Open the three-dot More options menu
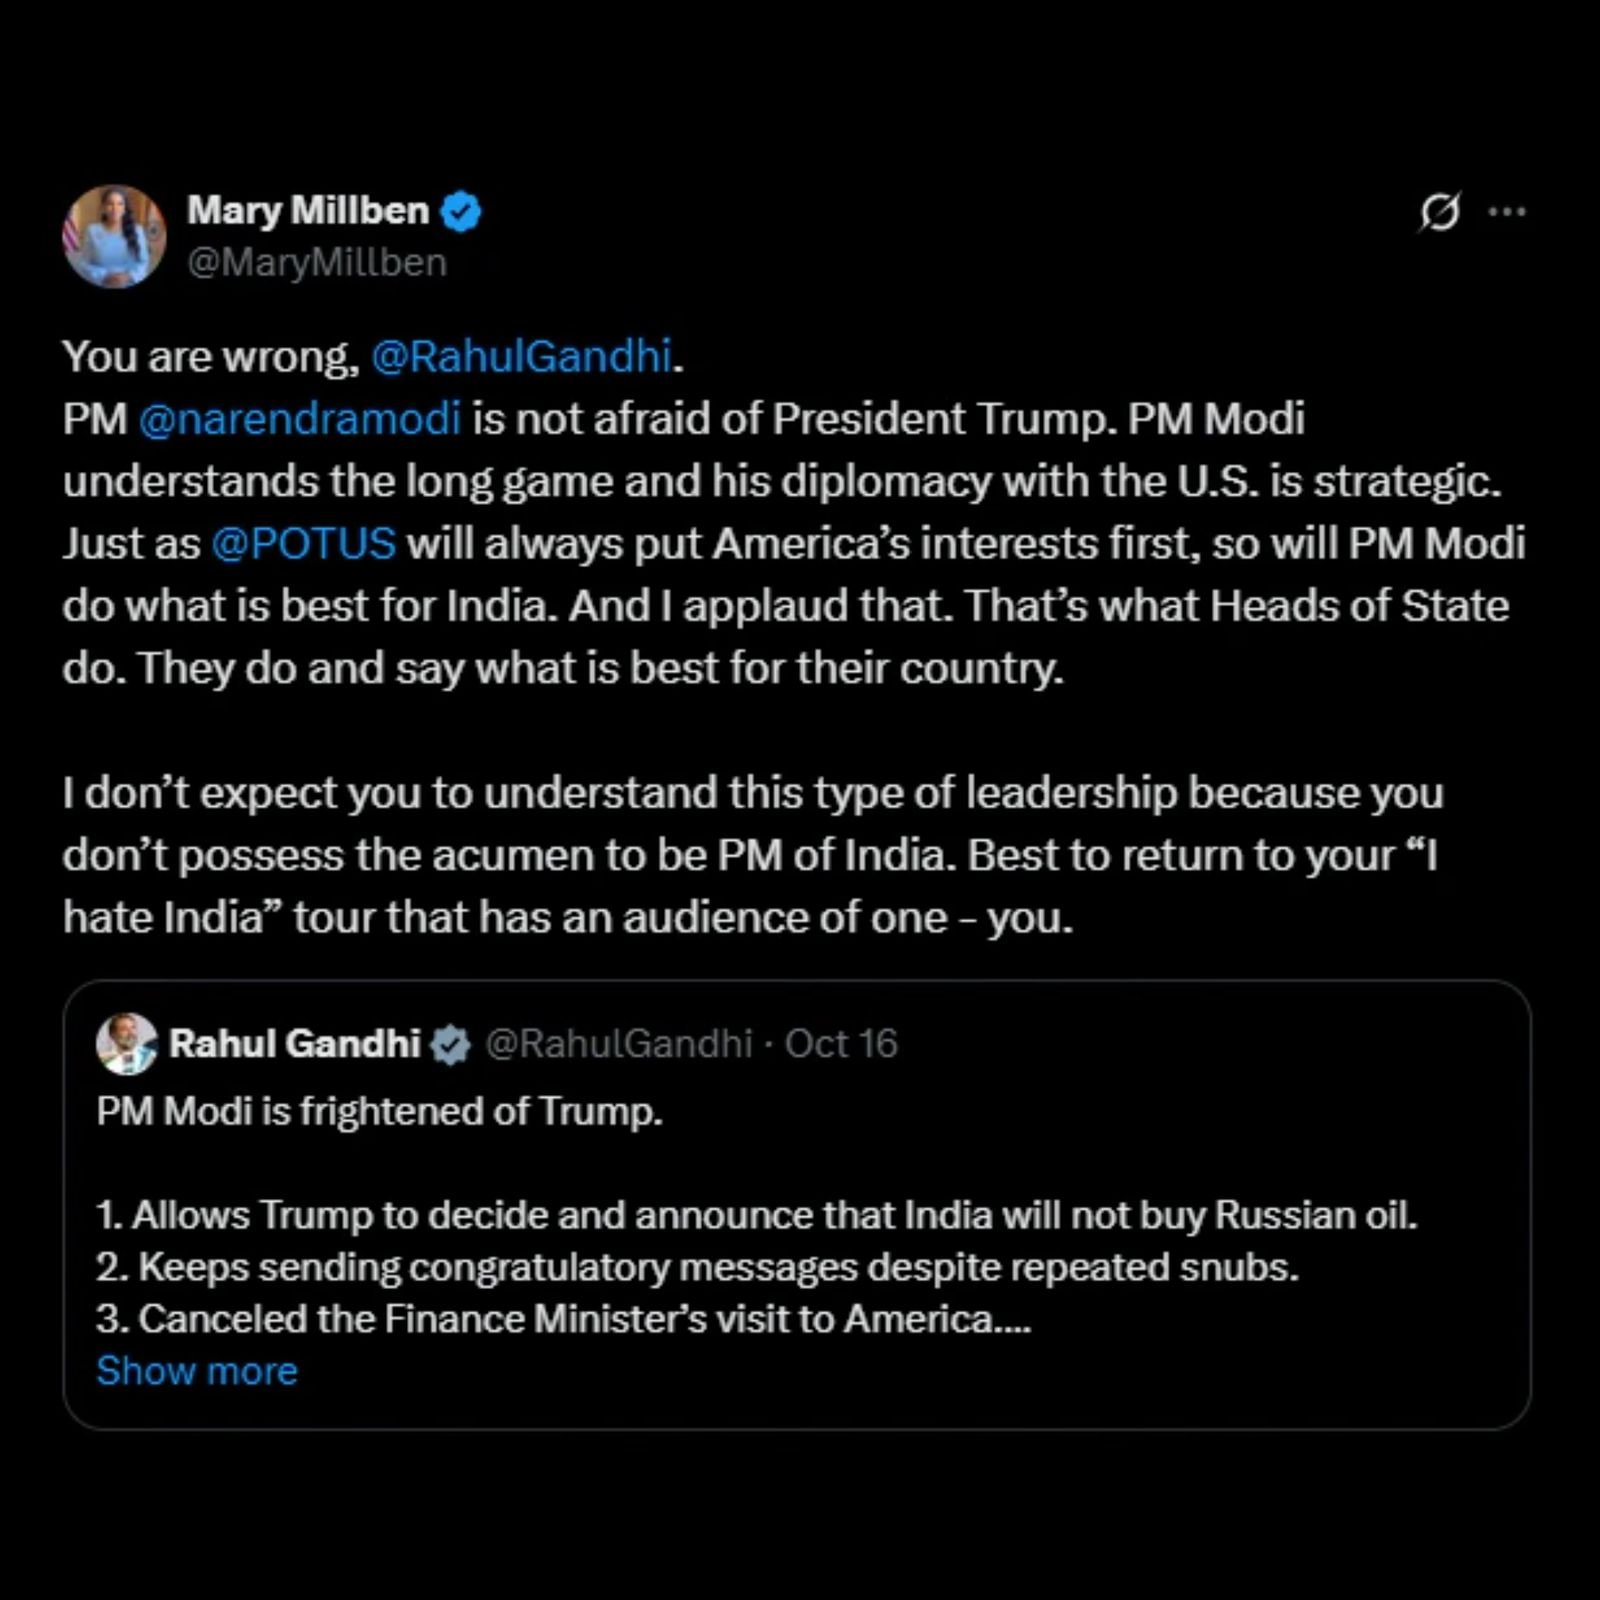The width and height of the screenshot is (1600, 1600). tap(1507, 212)
